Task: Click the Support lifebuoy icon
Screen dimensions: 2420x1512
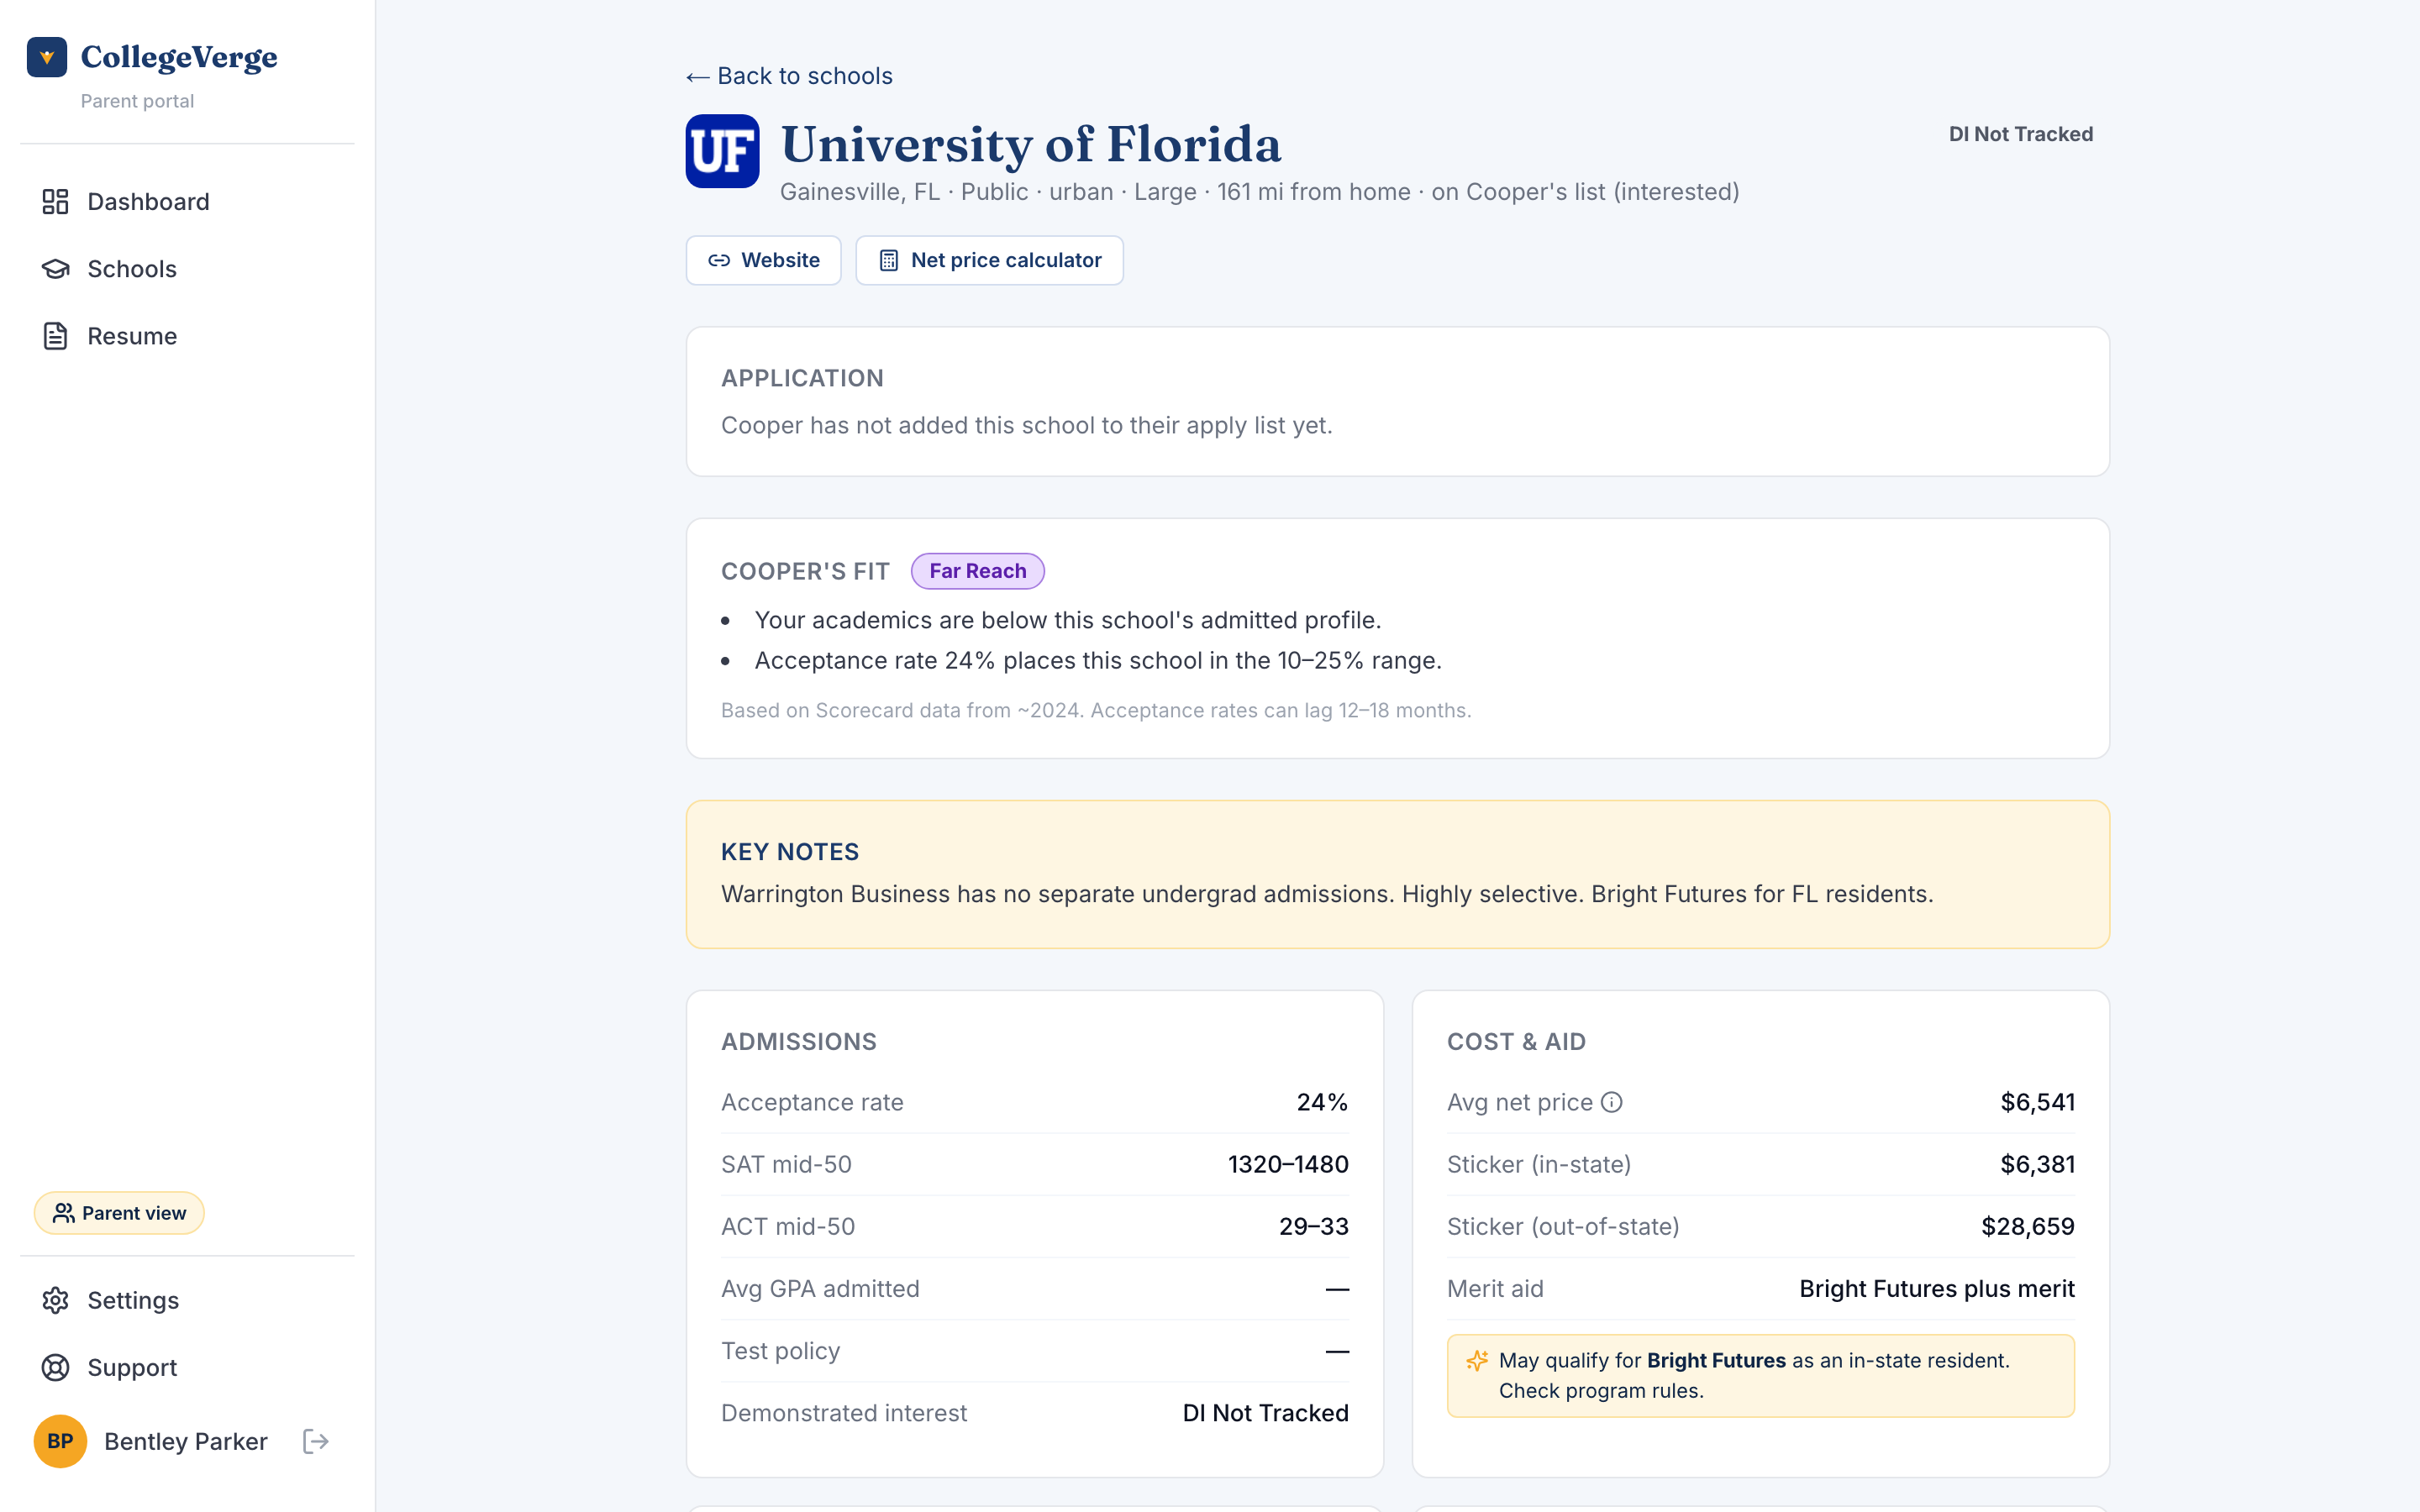Action: pos(55,1367)
